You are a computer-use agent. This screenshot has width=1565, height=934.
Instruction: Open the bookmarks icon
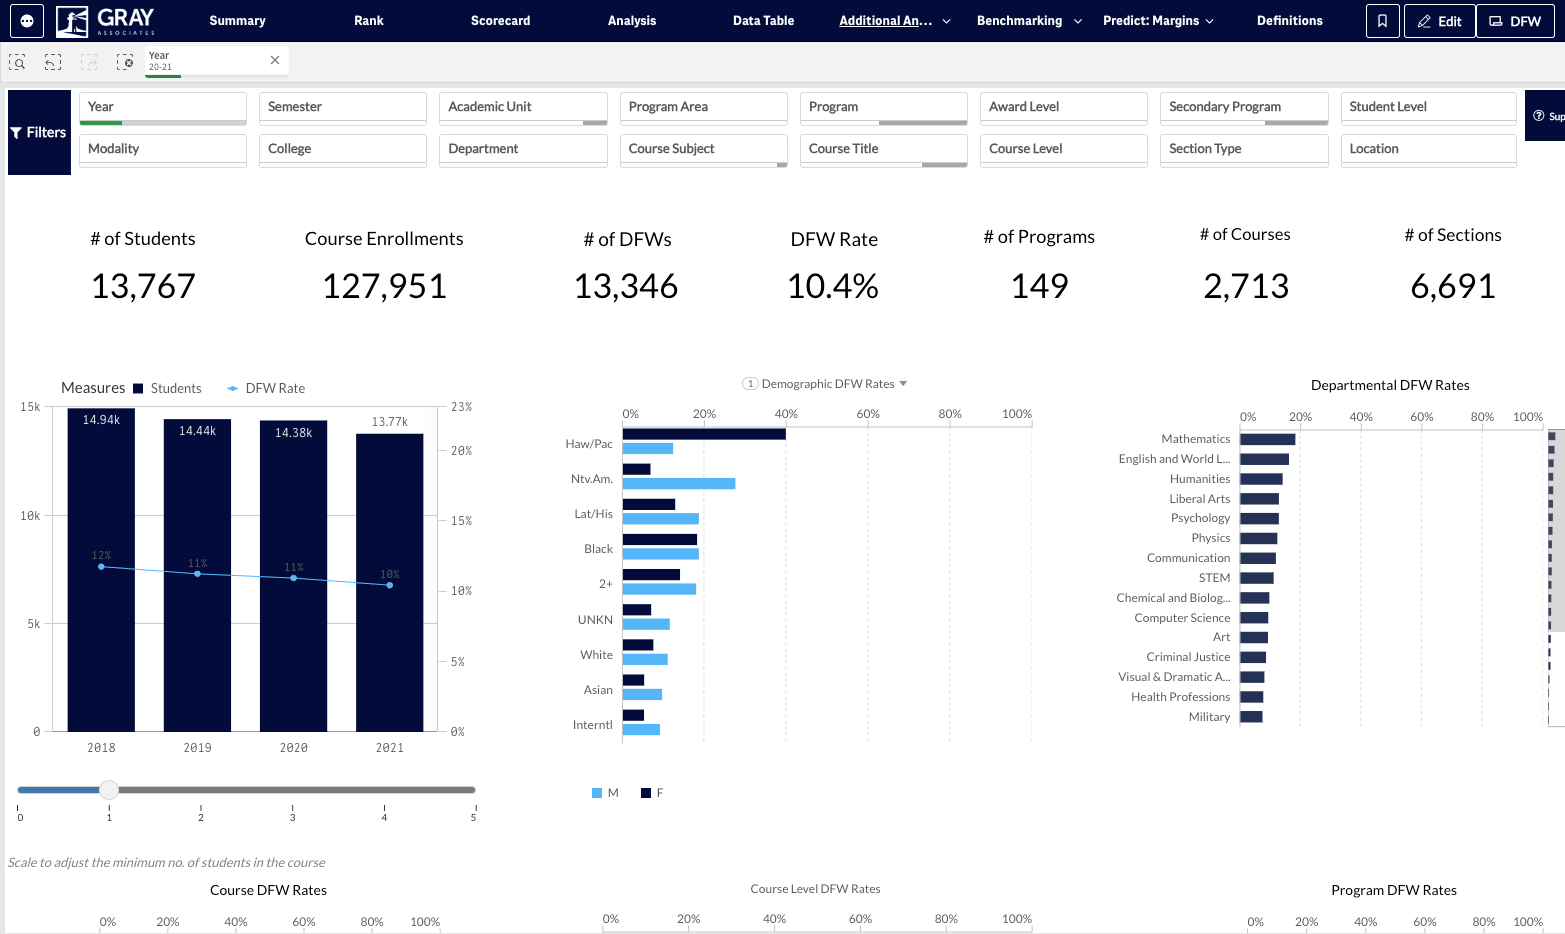tap(1382, 21)
